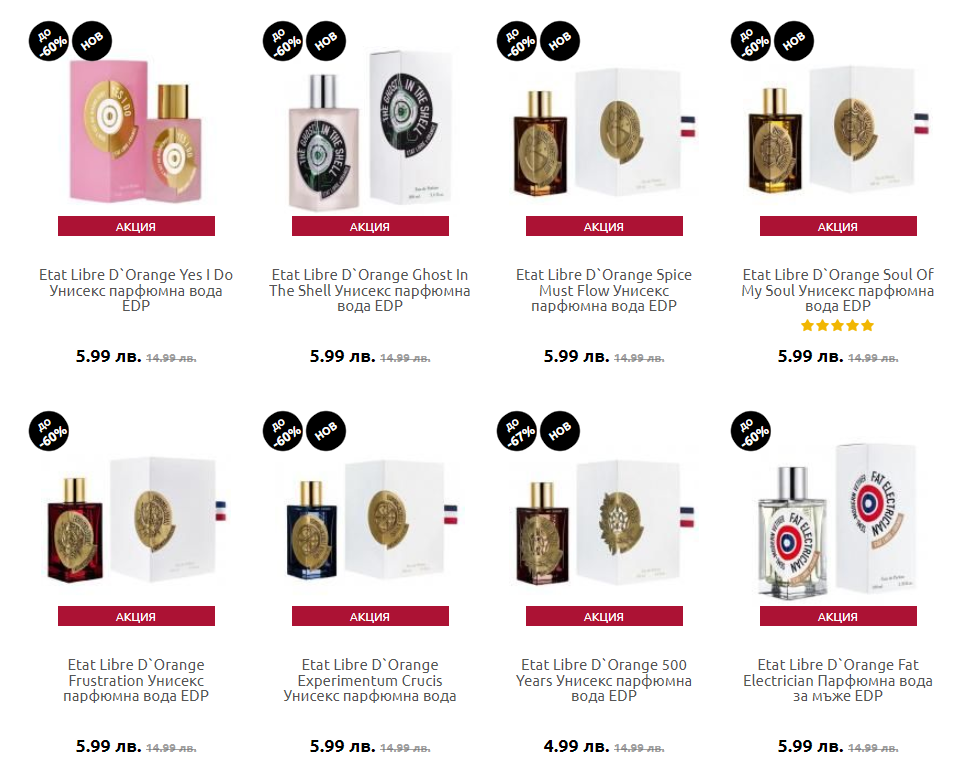Click НОВ badge on Experimentum Crucis
This screenshot has width=954, height=774.
tap(326, 430)
